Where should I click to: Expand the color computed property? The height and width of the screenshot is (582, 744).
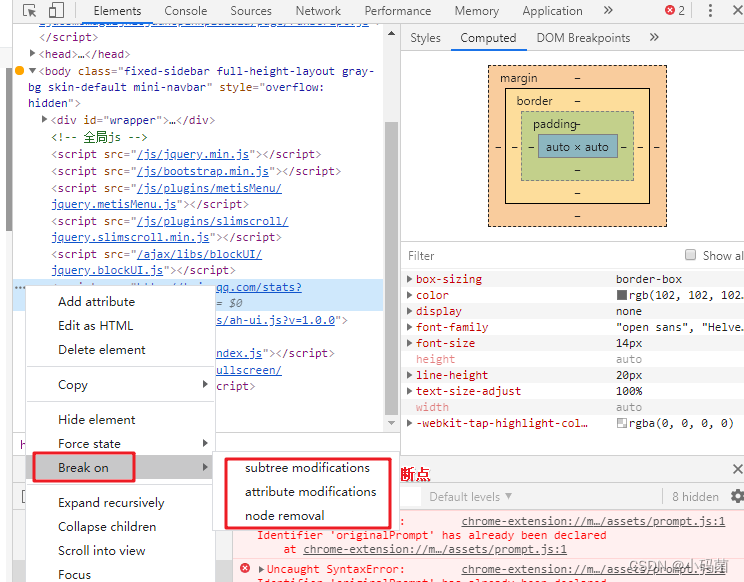tap(409, 295)
